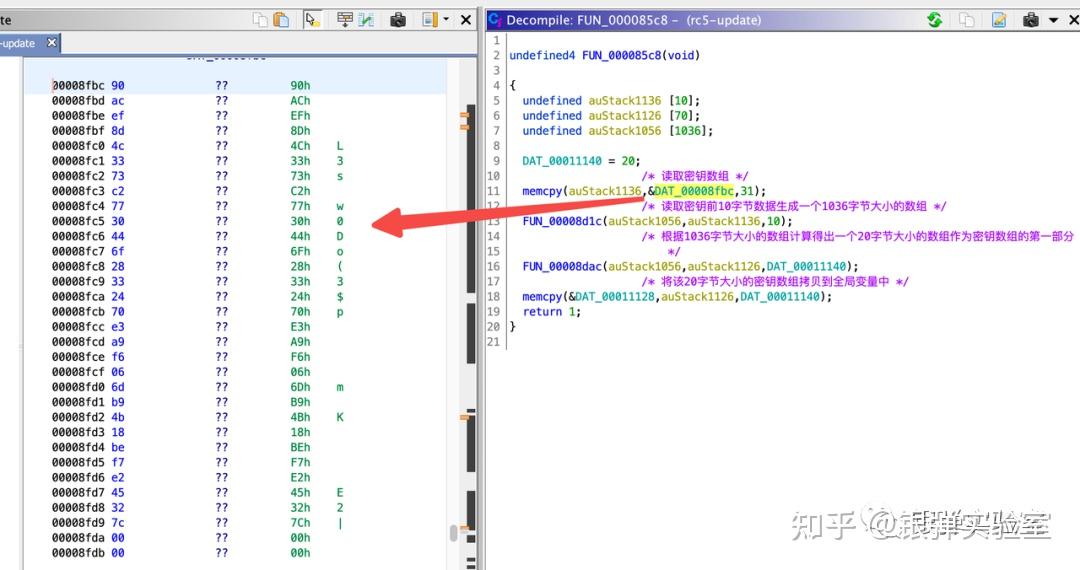1080x570 pixels.
Task: Select address 00008fcb in listing
Action: [x=79, y=312]
